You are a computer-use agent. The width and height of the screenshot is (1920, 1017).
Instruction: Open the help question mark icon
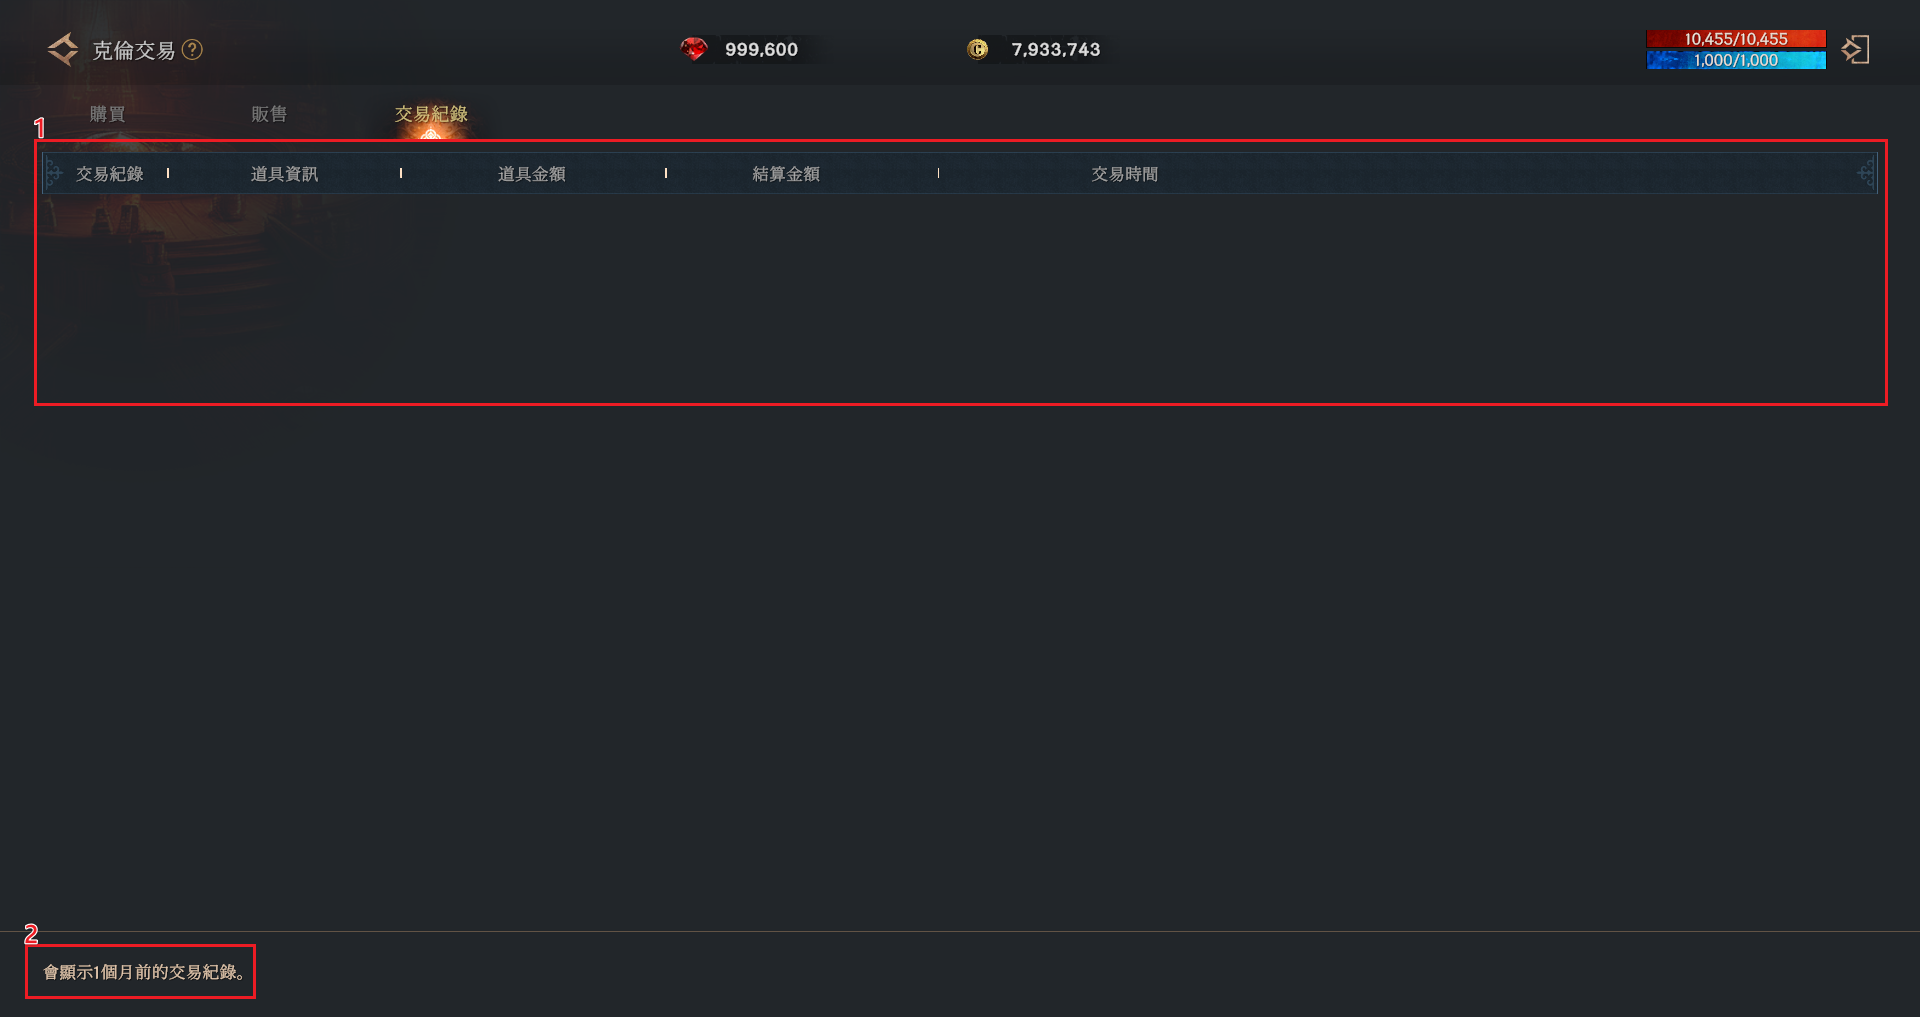(192, 49)
